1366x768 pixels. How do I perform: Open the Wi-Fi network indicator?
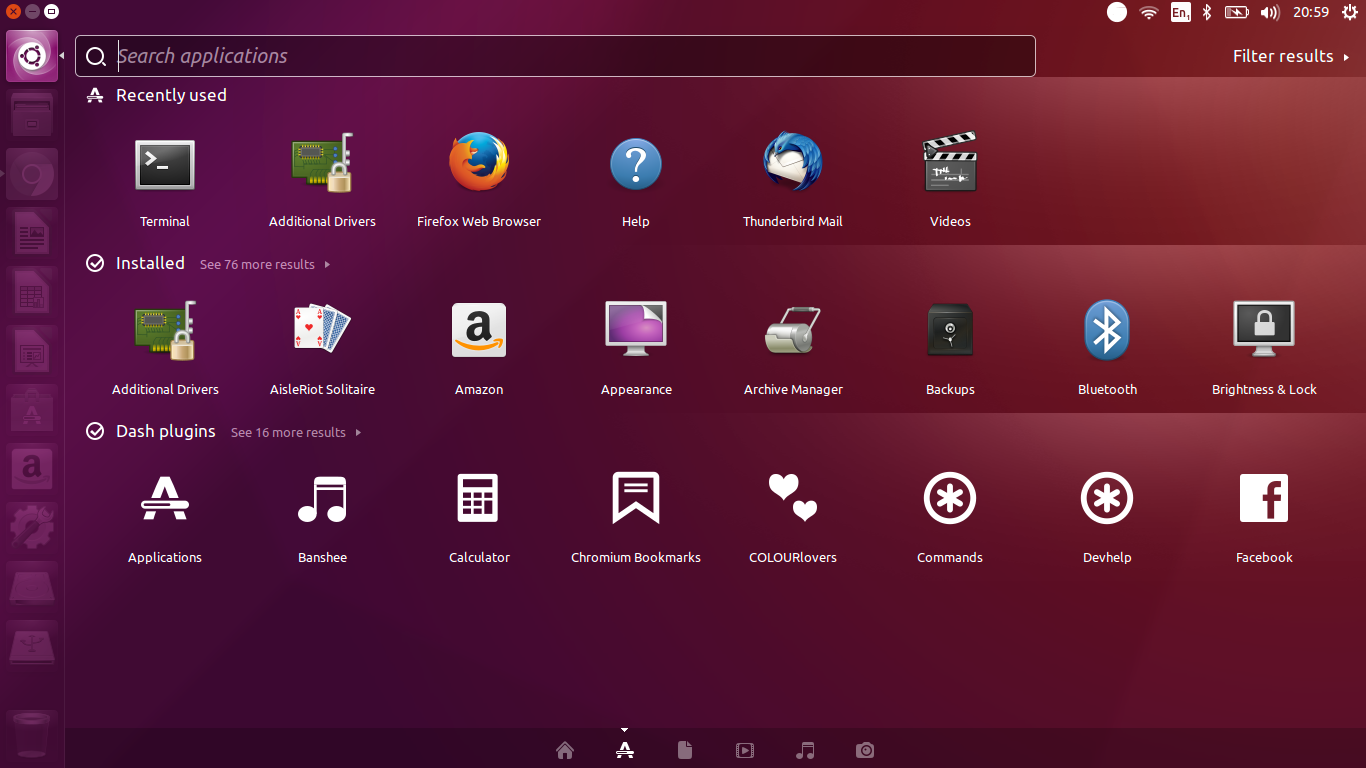tap(1149, 12)
